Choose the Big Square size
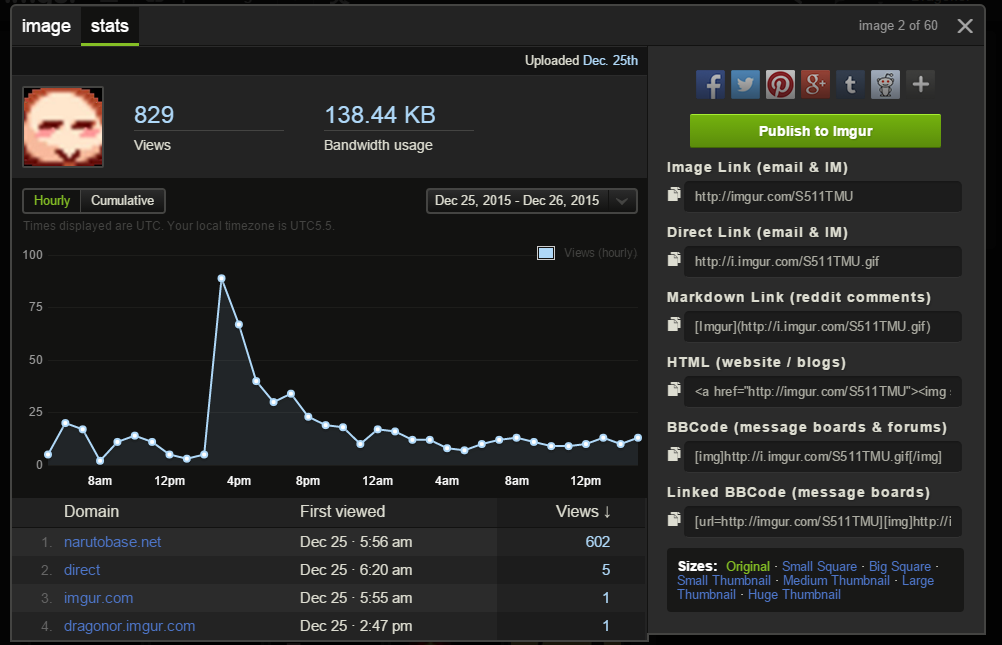 coord(900,566)
